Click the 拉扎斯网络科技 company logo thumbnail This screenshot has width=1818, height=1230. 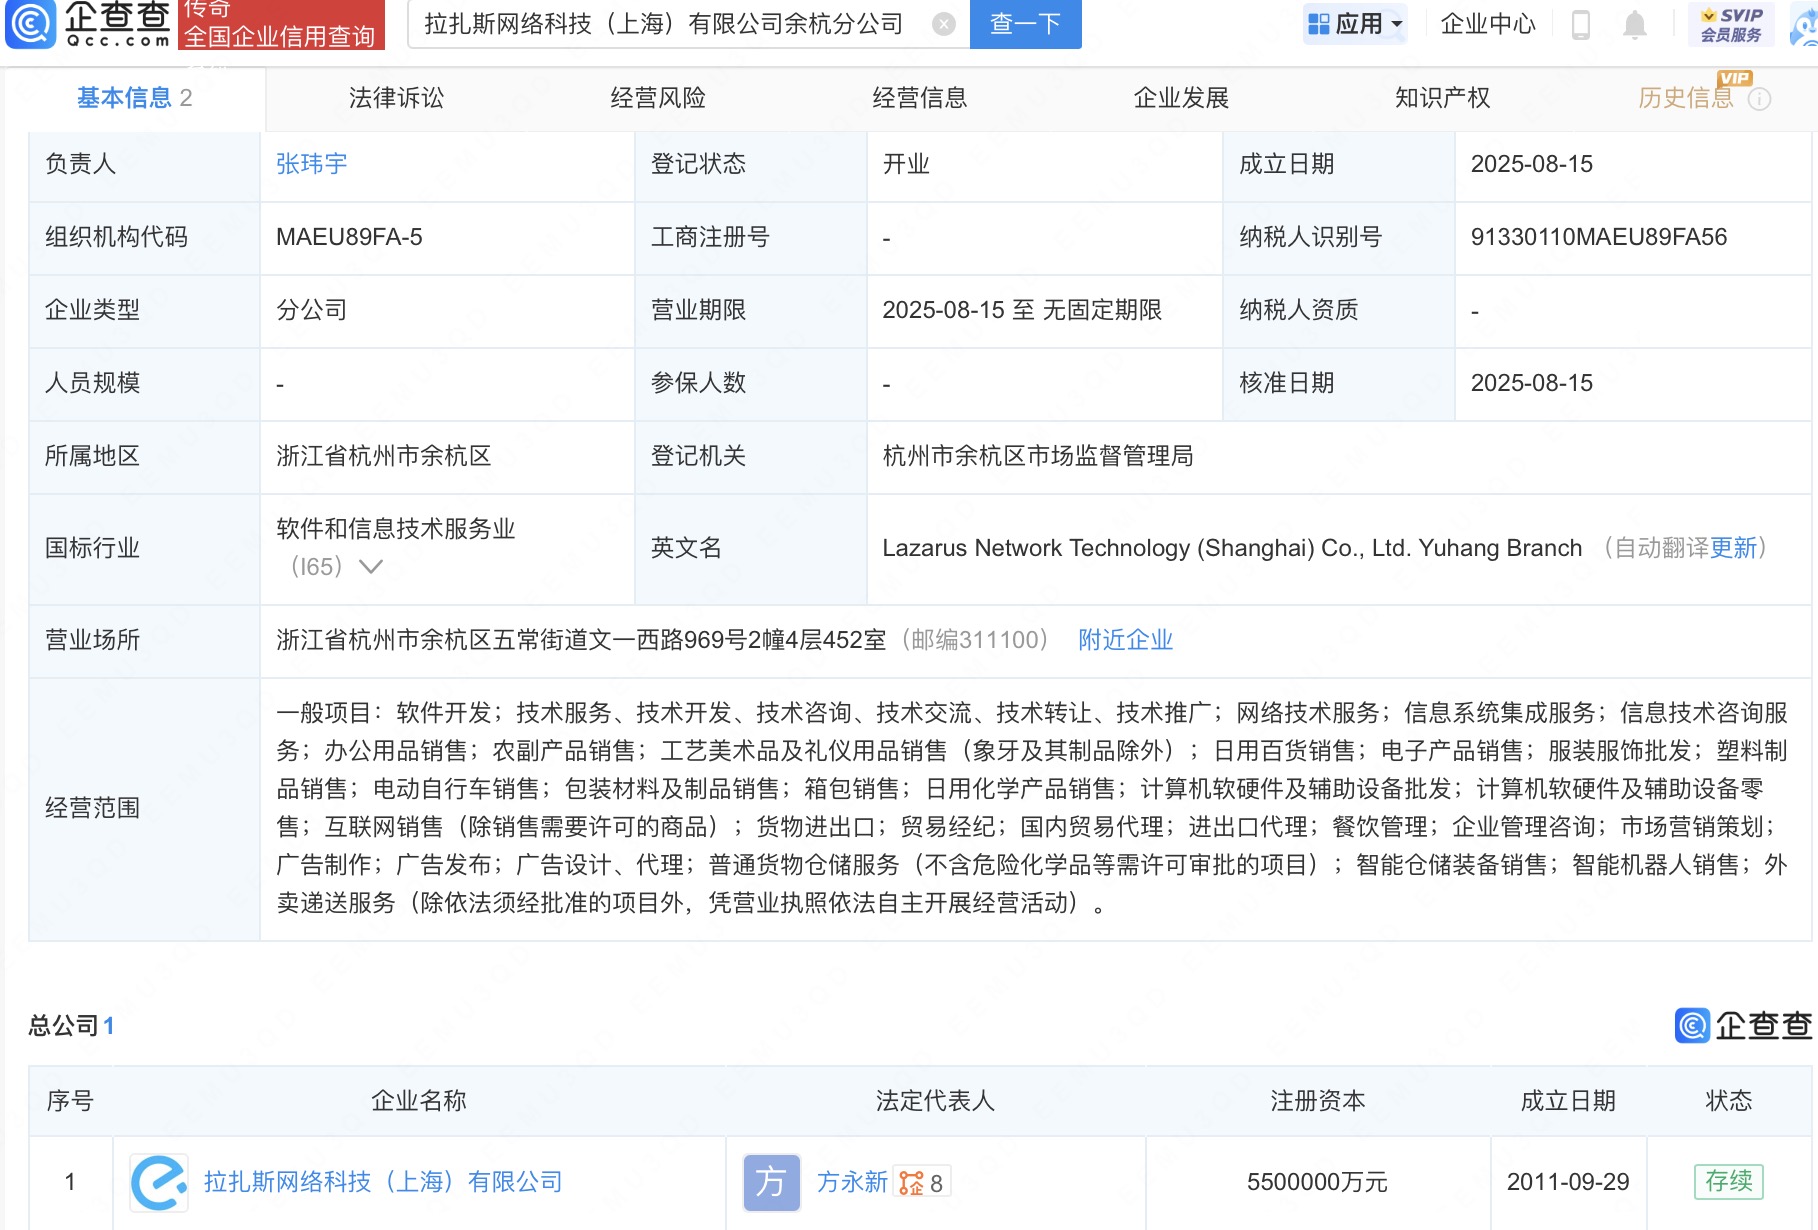(x=159, y=1182)
